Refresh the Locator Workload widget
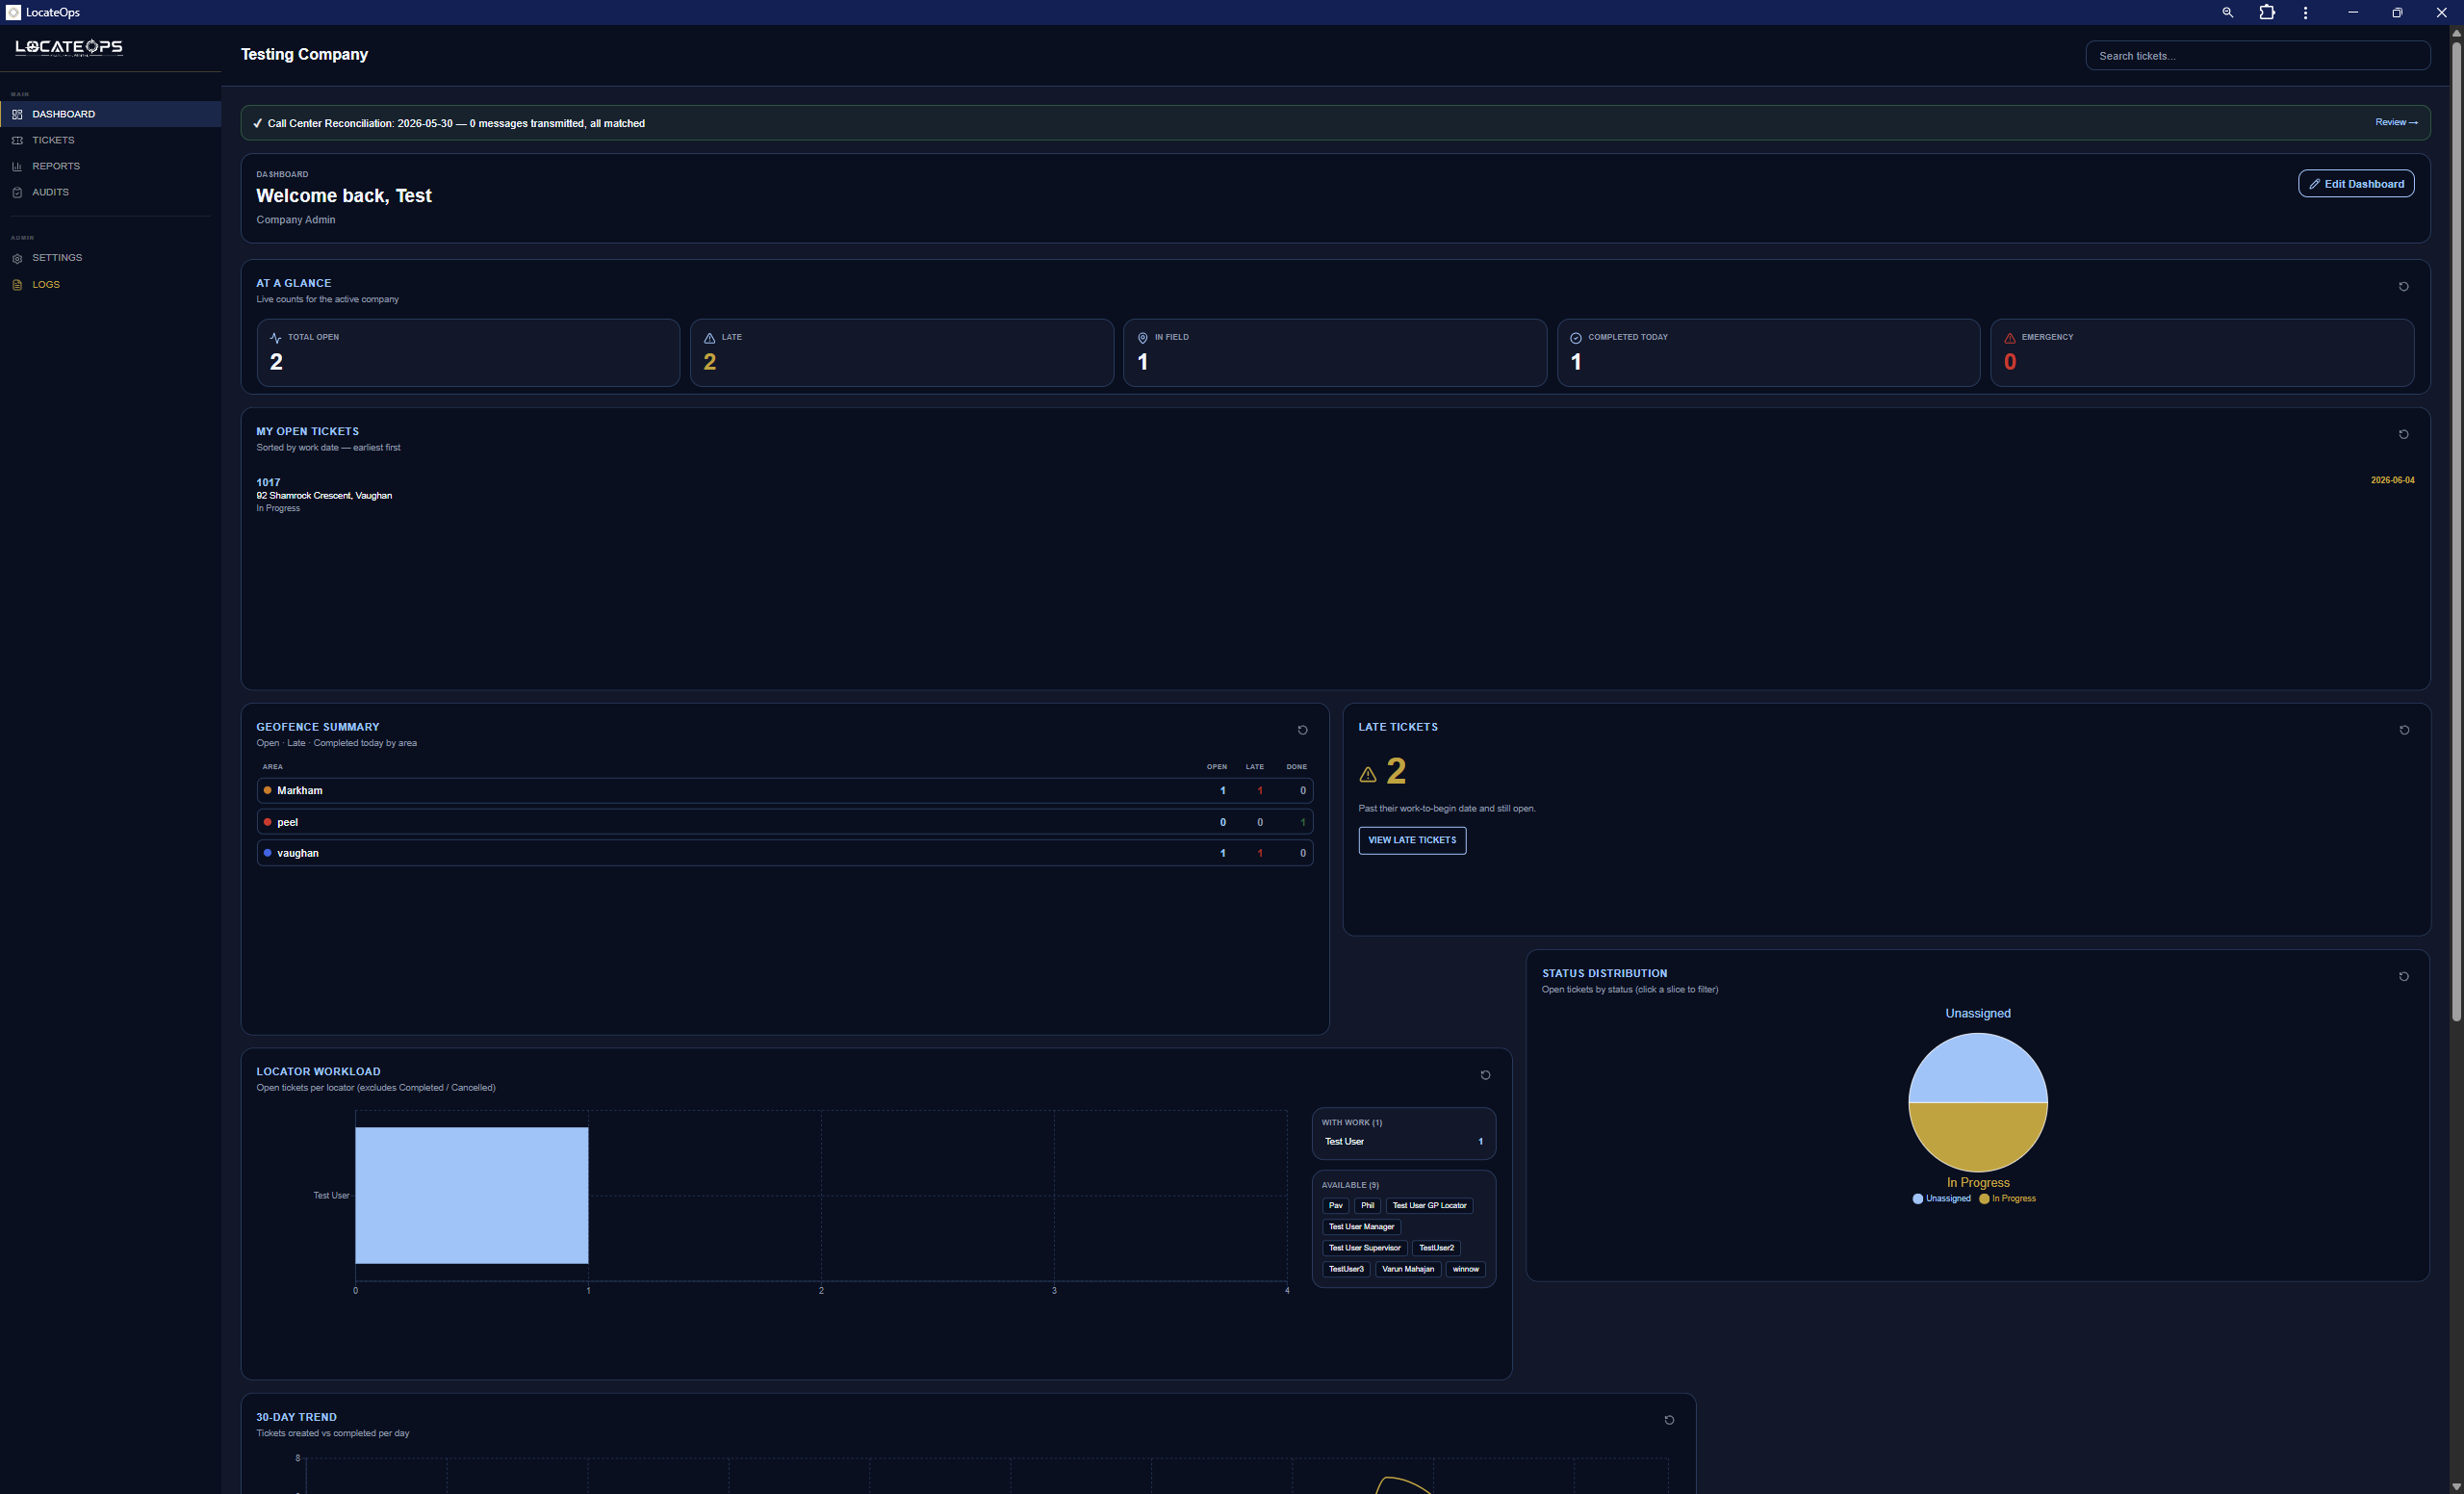Image resolution: width=2464 pixels, height=1494 pixels. coord(1485,1075)
